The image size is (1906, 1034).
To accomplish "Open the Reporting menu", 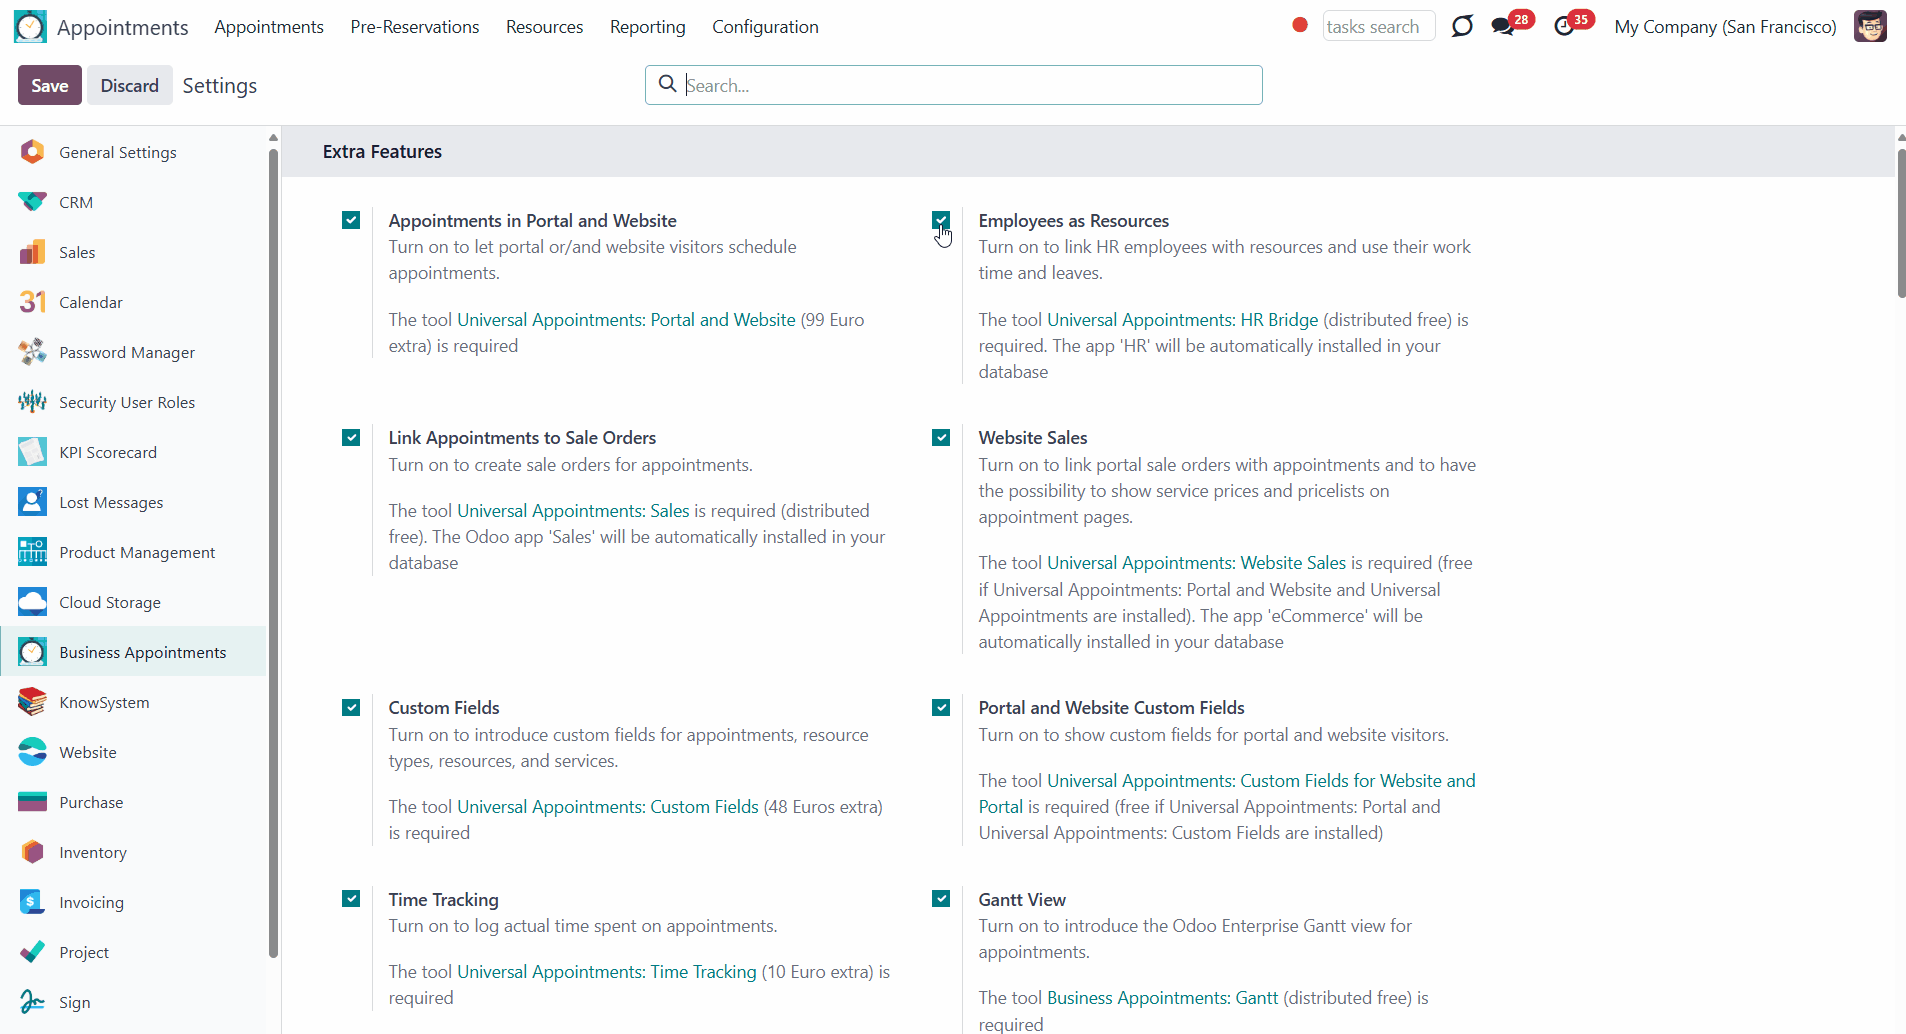I will tap(648, 27).
